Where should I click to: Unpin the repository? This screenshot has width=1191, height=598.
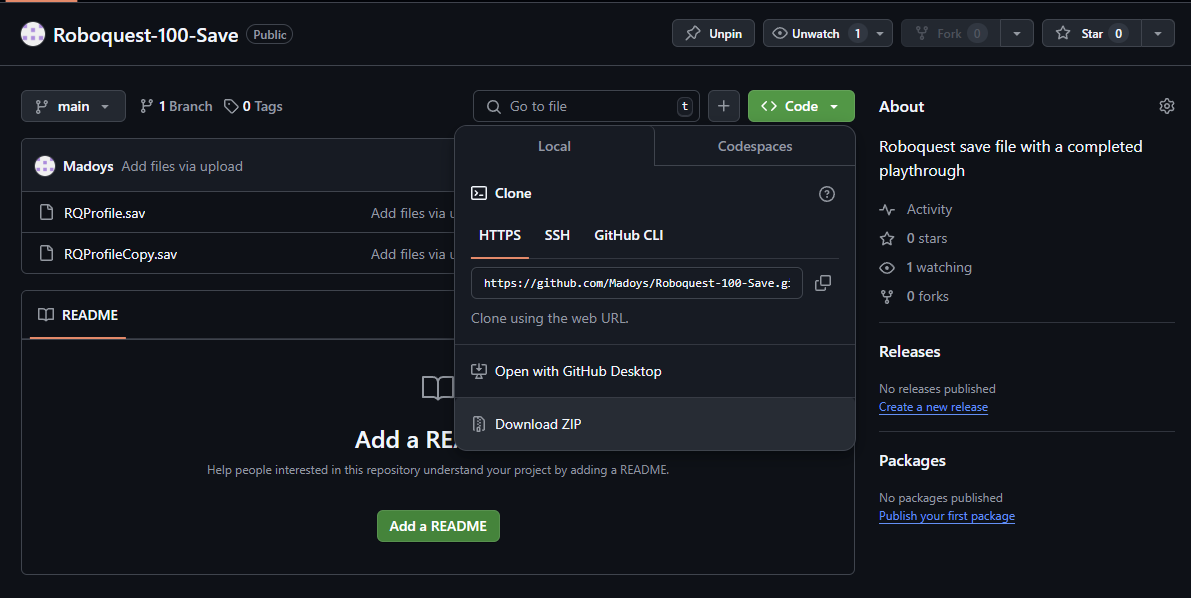pyautogui.click(x=713, y=33)
